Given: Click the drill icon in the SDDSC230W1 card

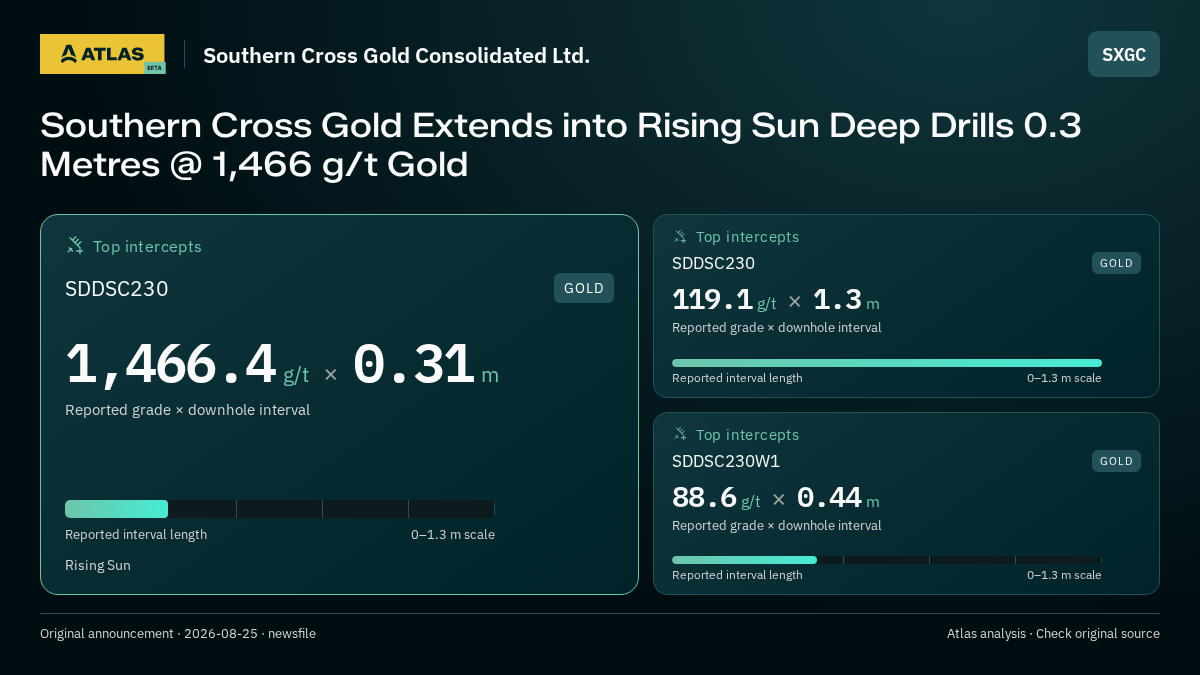Looking at the screenshot, I should pos(680,435).
